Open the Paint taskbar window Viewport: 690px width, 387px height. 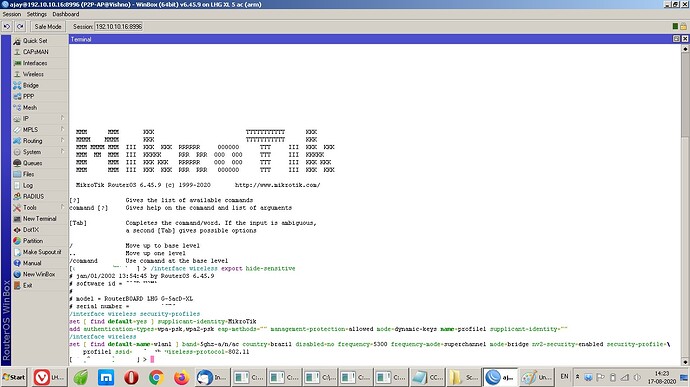537,377
